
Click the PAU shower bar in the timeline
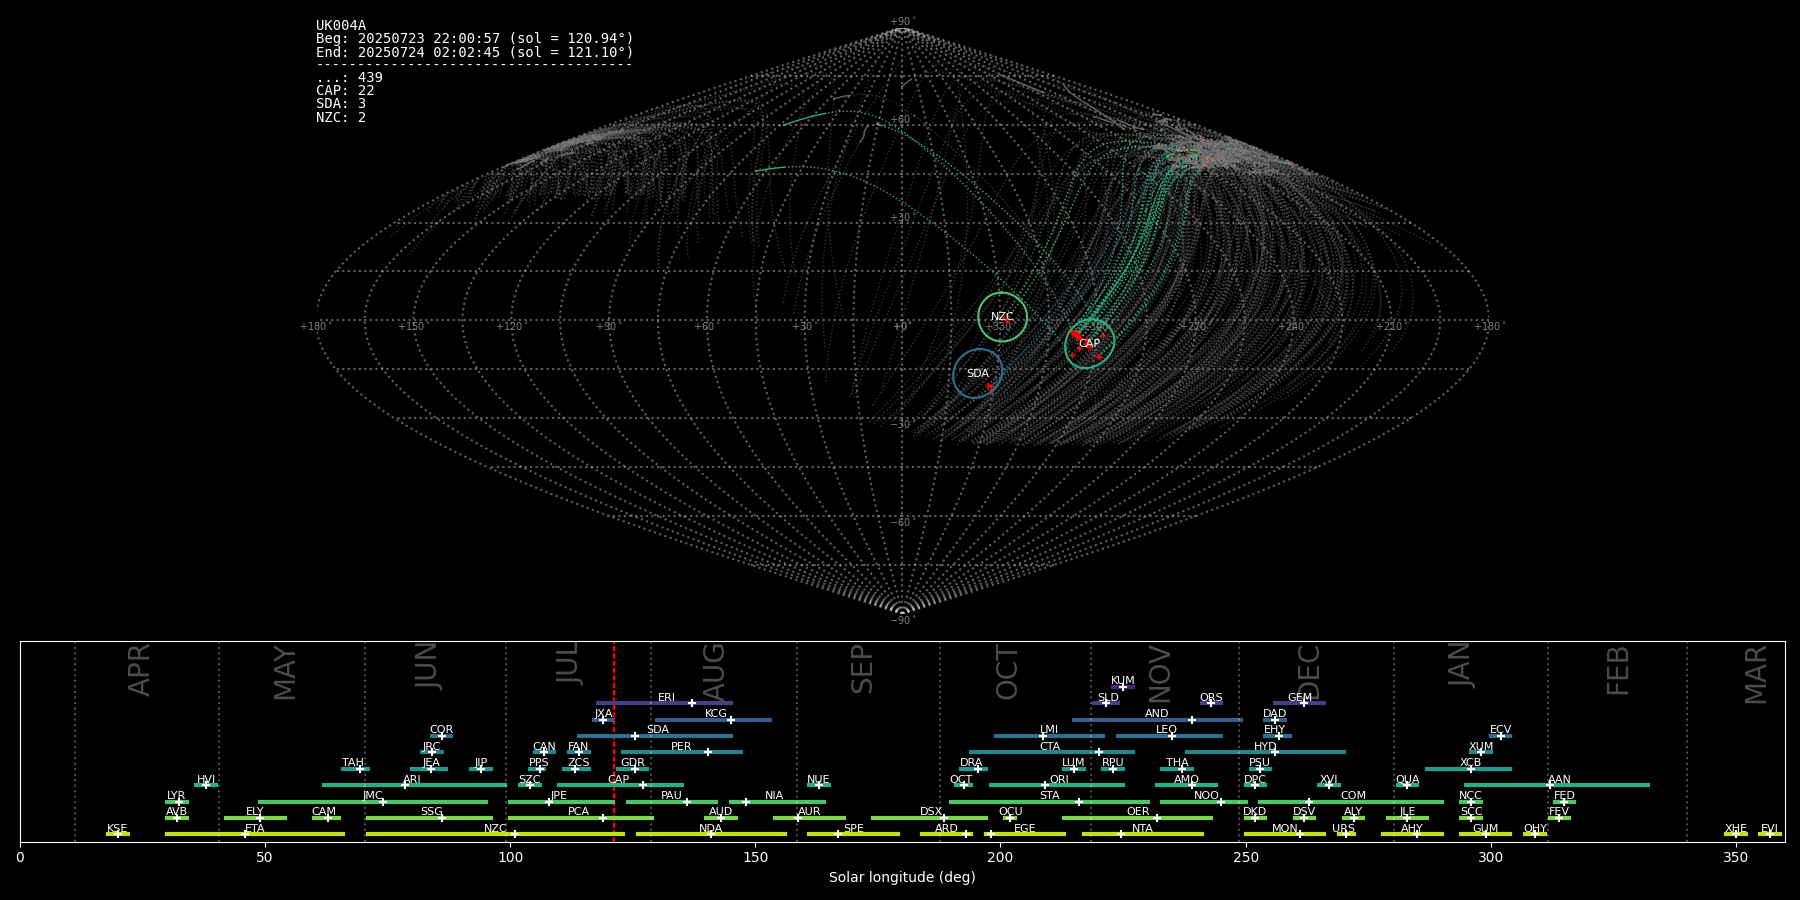tap(672, 801)
